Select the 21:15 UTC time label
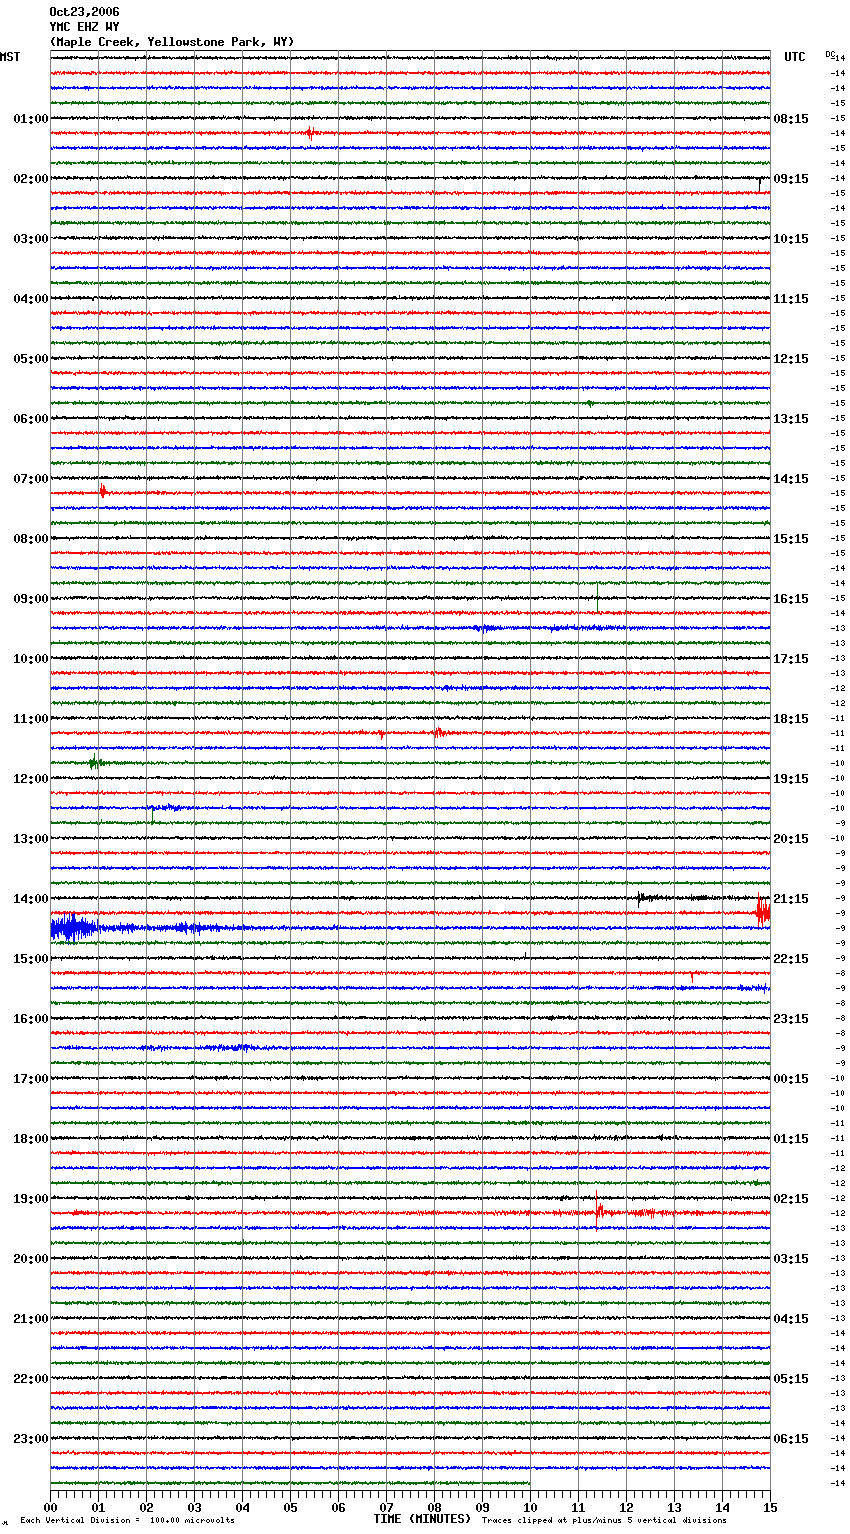 click(791, 899)
